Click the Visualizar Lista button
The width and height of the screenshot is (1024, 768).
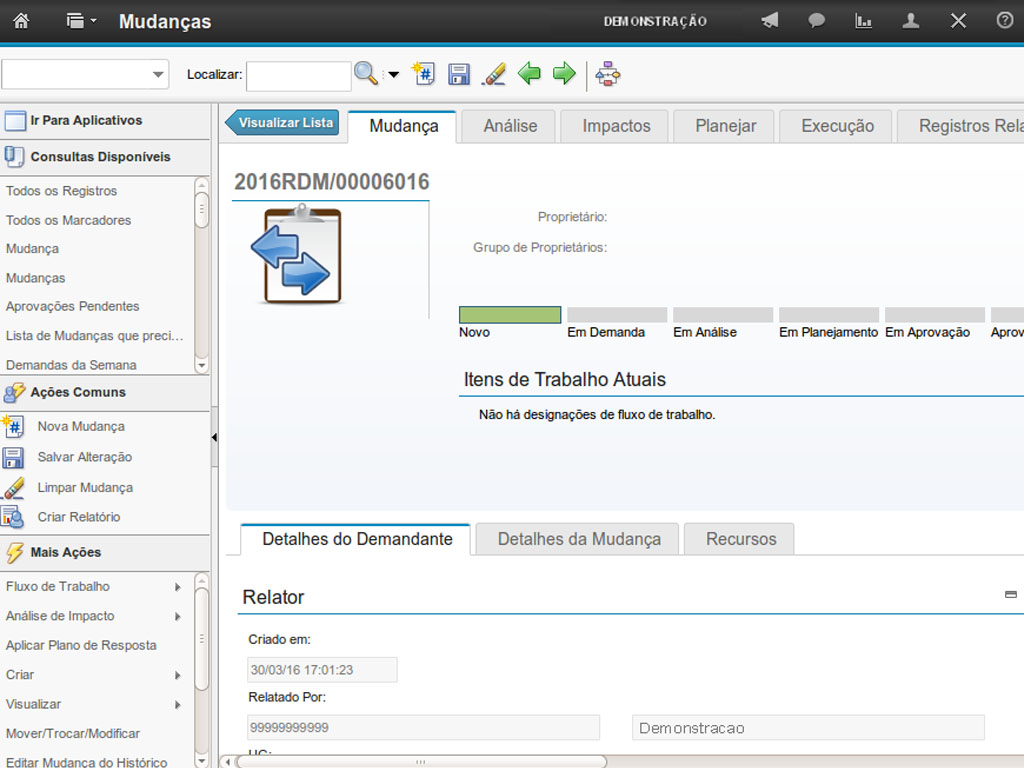284,123
